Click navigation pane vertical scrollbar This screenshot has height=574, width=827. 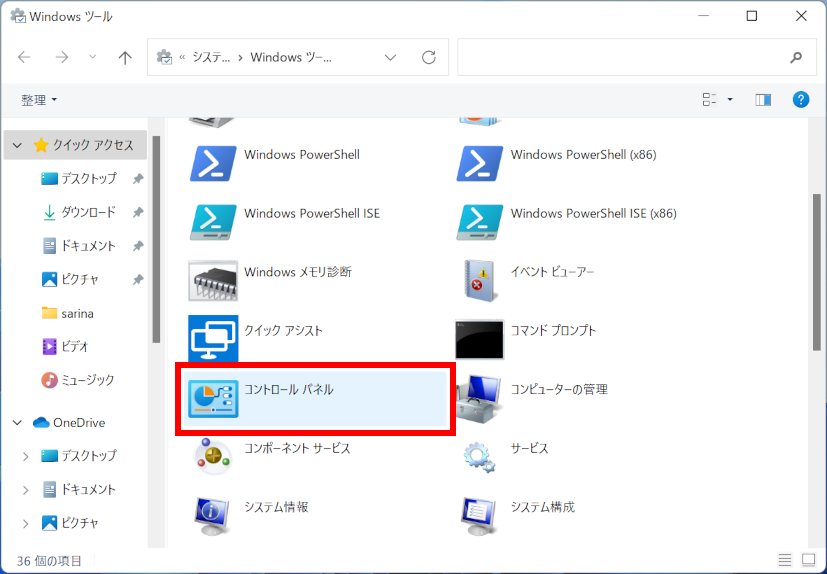156,239
